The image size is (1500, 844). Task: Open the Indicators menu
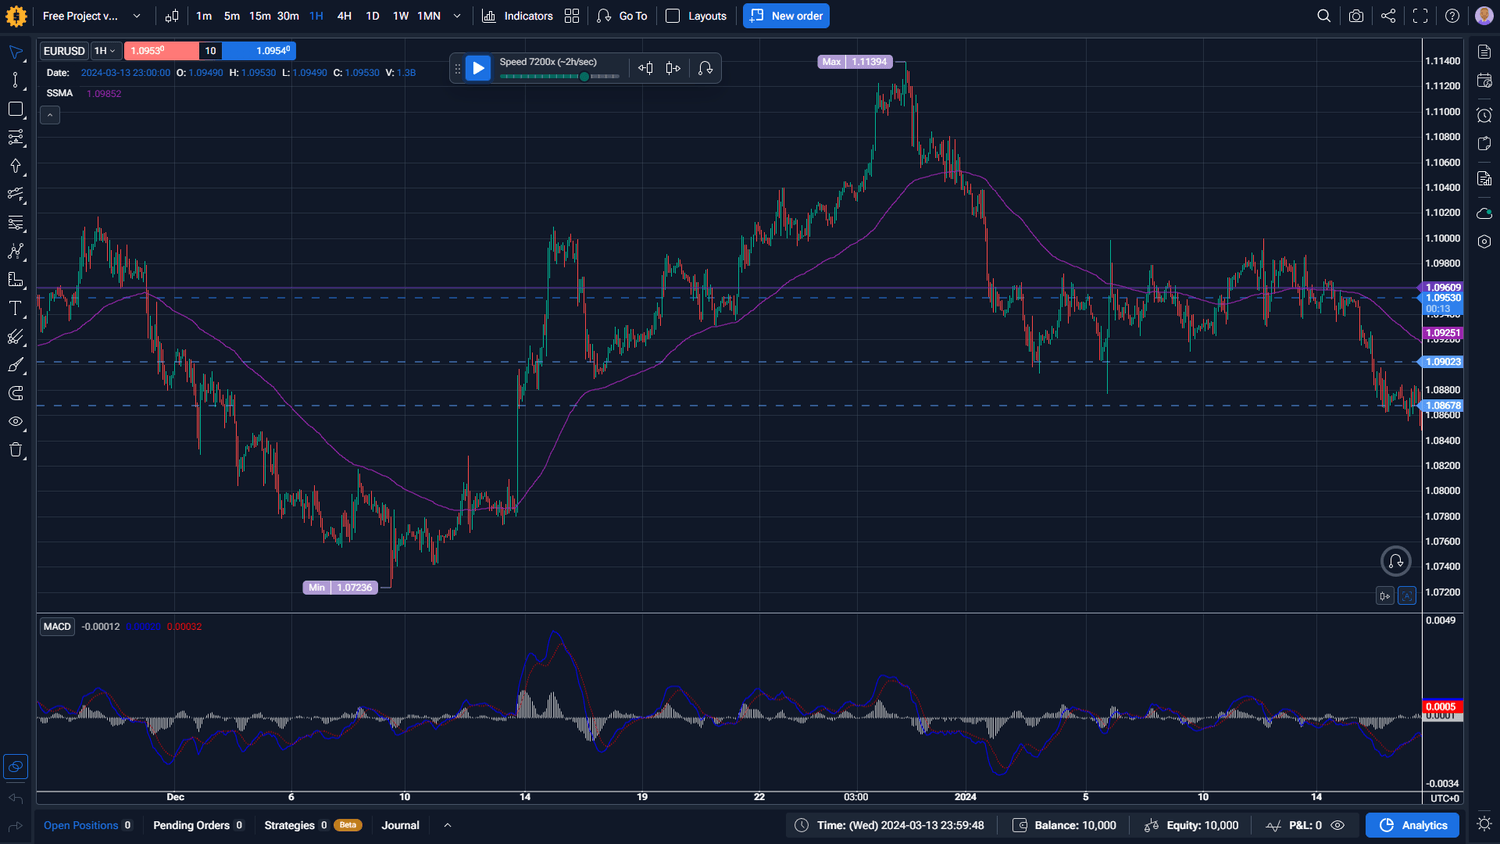pos(517,16)
